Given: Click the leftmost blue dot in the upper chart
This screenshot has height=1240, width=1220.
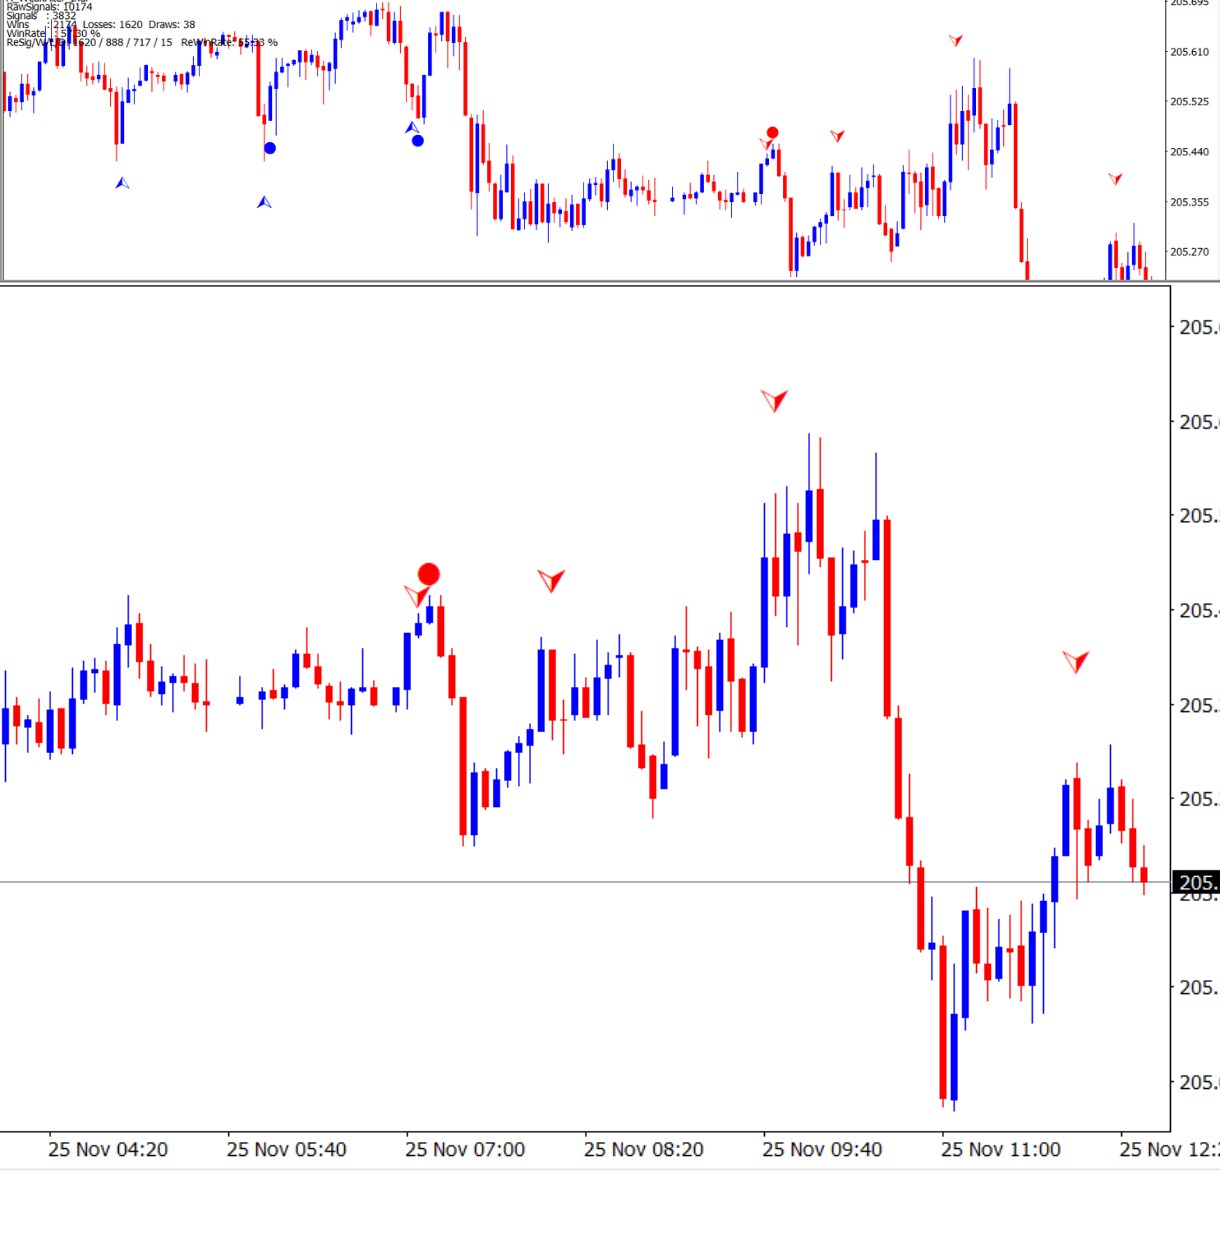Looking at the screenshot, I should tap(269, 148).
